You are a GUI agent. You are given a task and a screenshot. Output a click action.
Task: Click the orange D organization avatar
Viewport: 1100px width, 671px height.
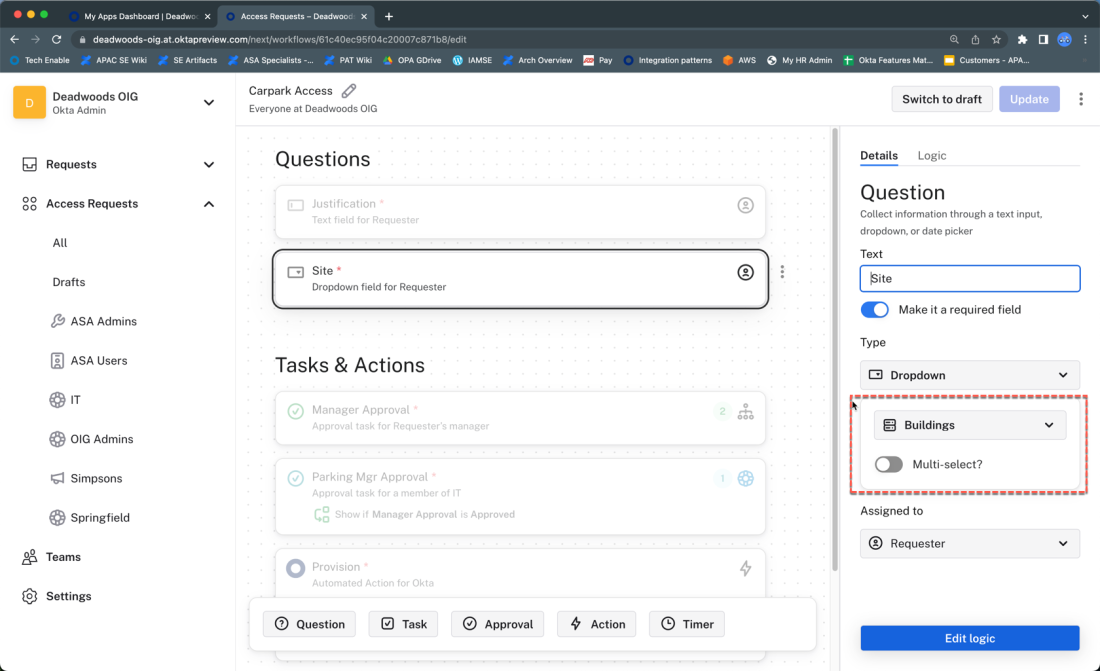coord(29,102)
